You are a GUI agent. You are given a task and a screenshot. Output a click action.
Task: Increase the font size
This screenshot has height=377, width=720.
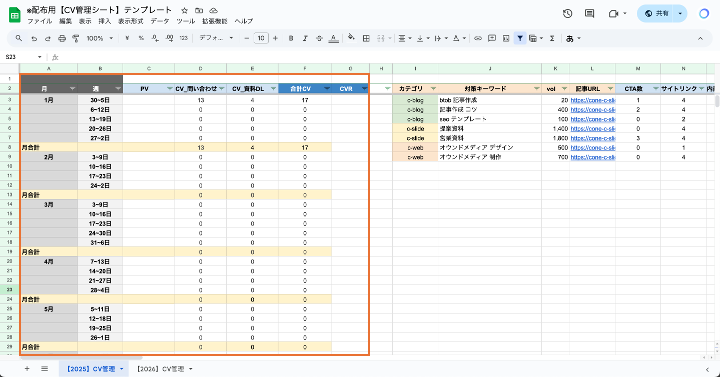click(x=276, y=39)
